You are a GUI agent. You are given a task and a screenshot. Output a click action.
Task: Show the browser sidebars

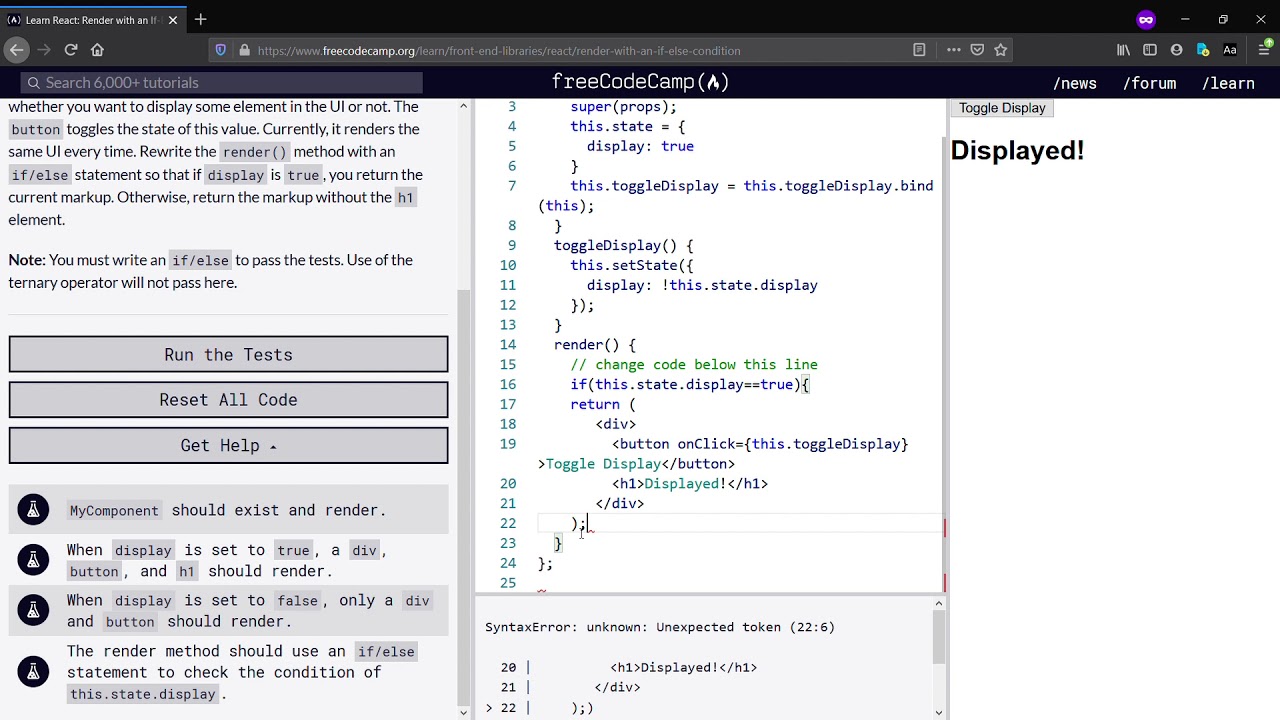point(1150,50)
